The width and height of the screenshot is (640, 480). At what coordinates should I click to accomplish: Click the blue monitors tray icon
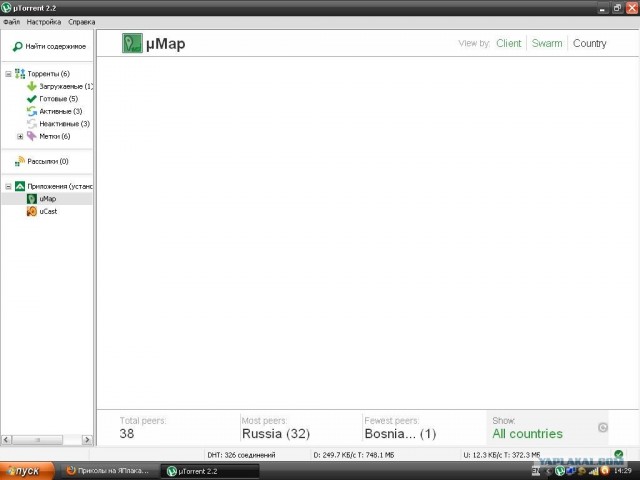pyautogui.click(x=571, y=471)
